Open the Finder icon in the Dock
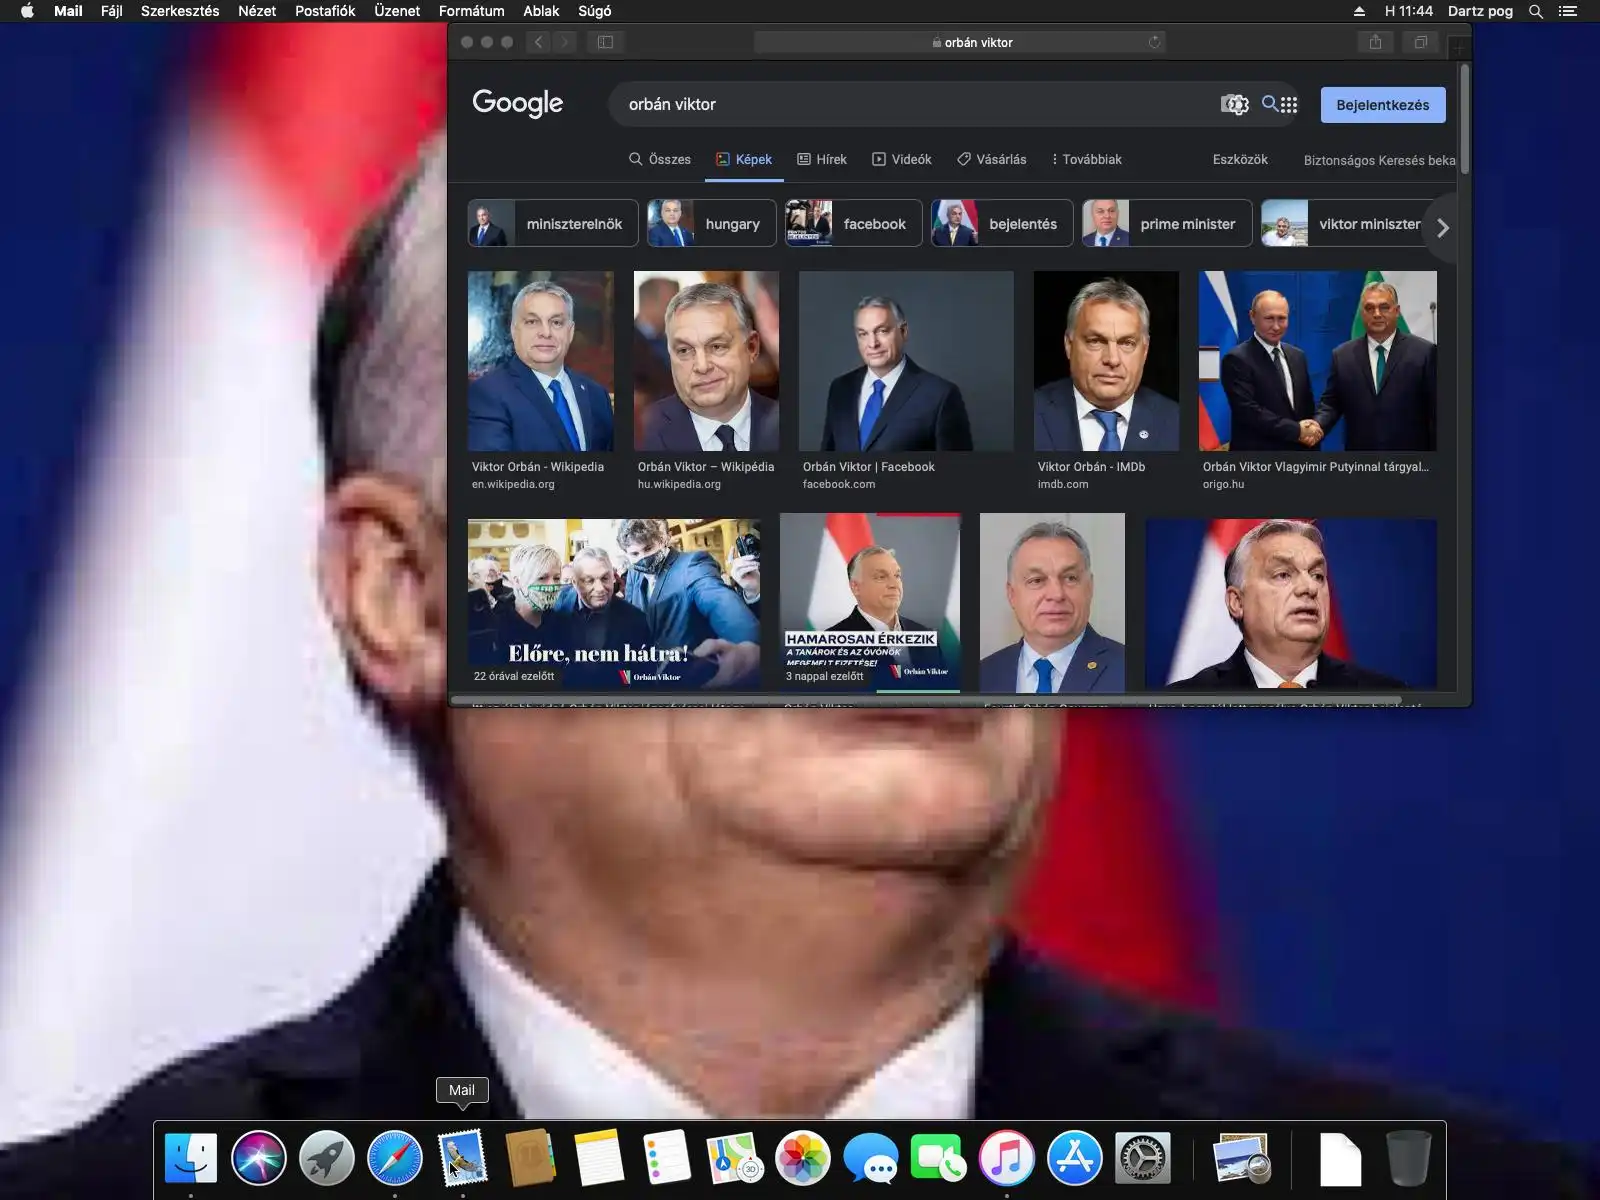Viewport: 1600px width, 1200px height. pos(190,1158)
